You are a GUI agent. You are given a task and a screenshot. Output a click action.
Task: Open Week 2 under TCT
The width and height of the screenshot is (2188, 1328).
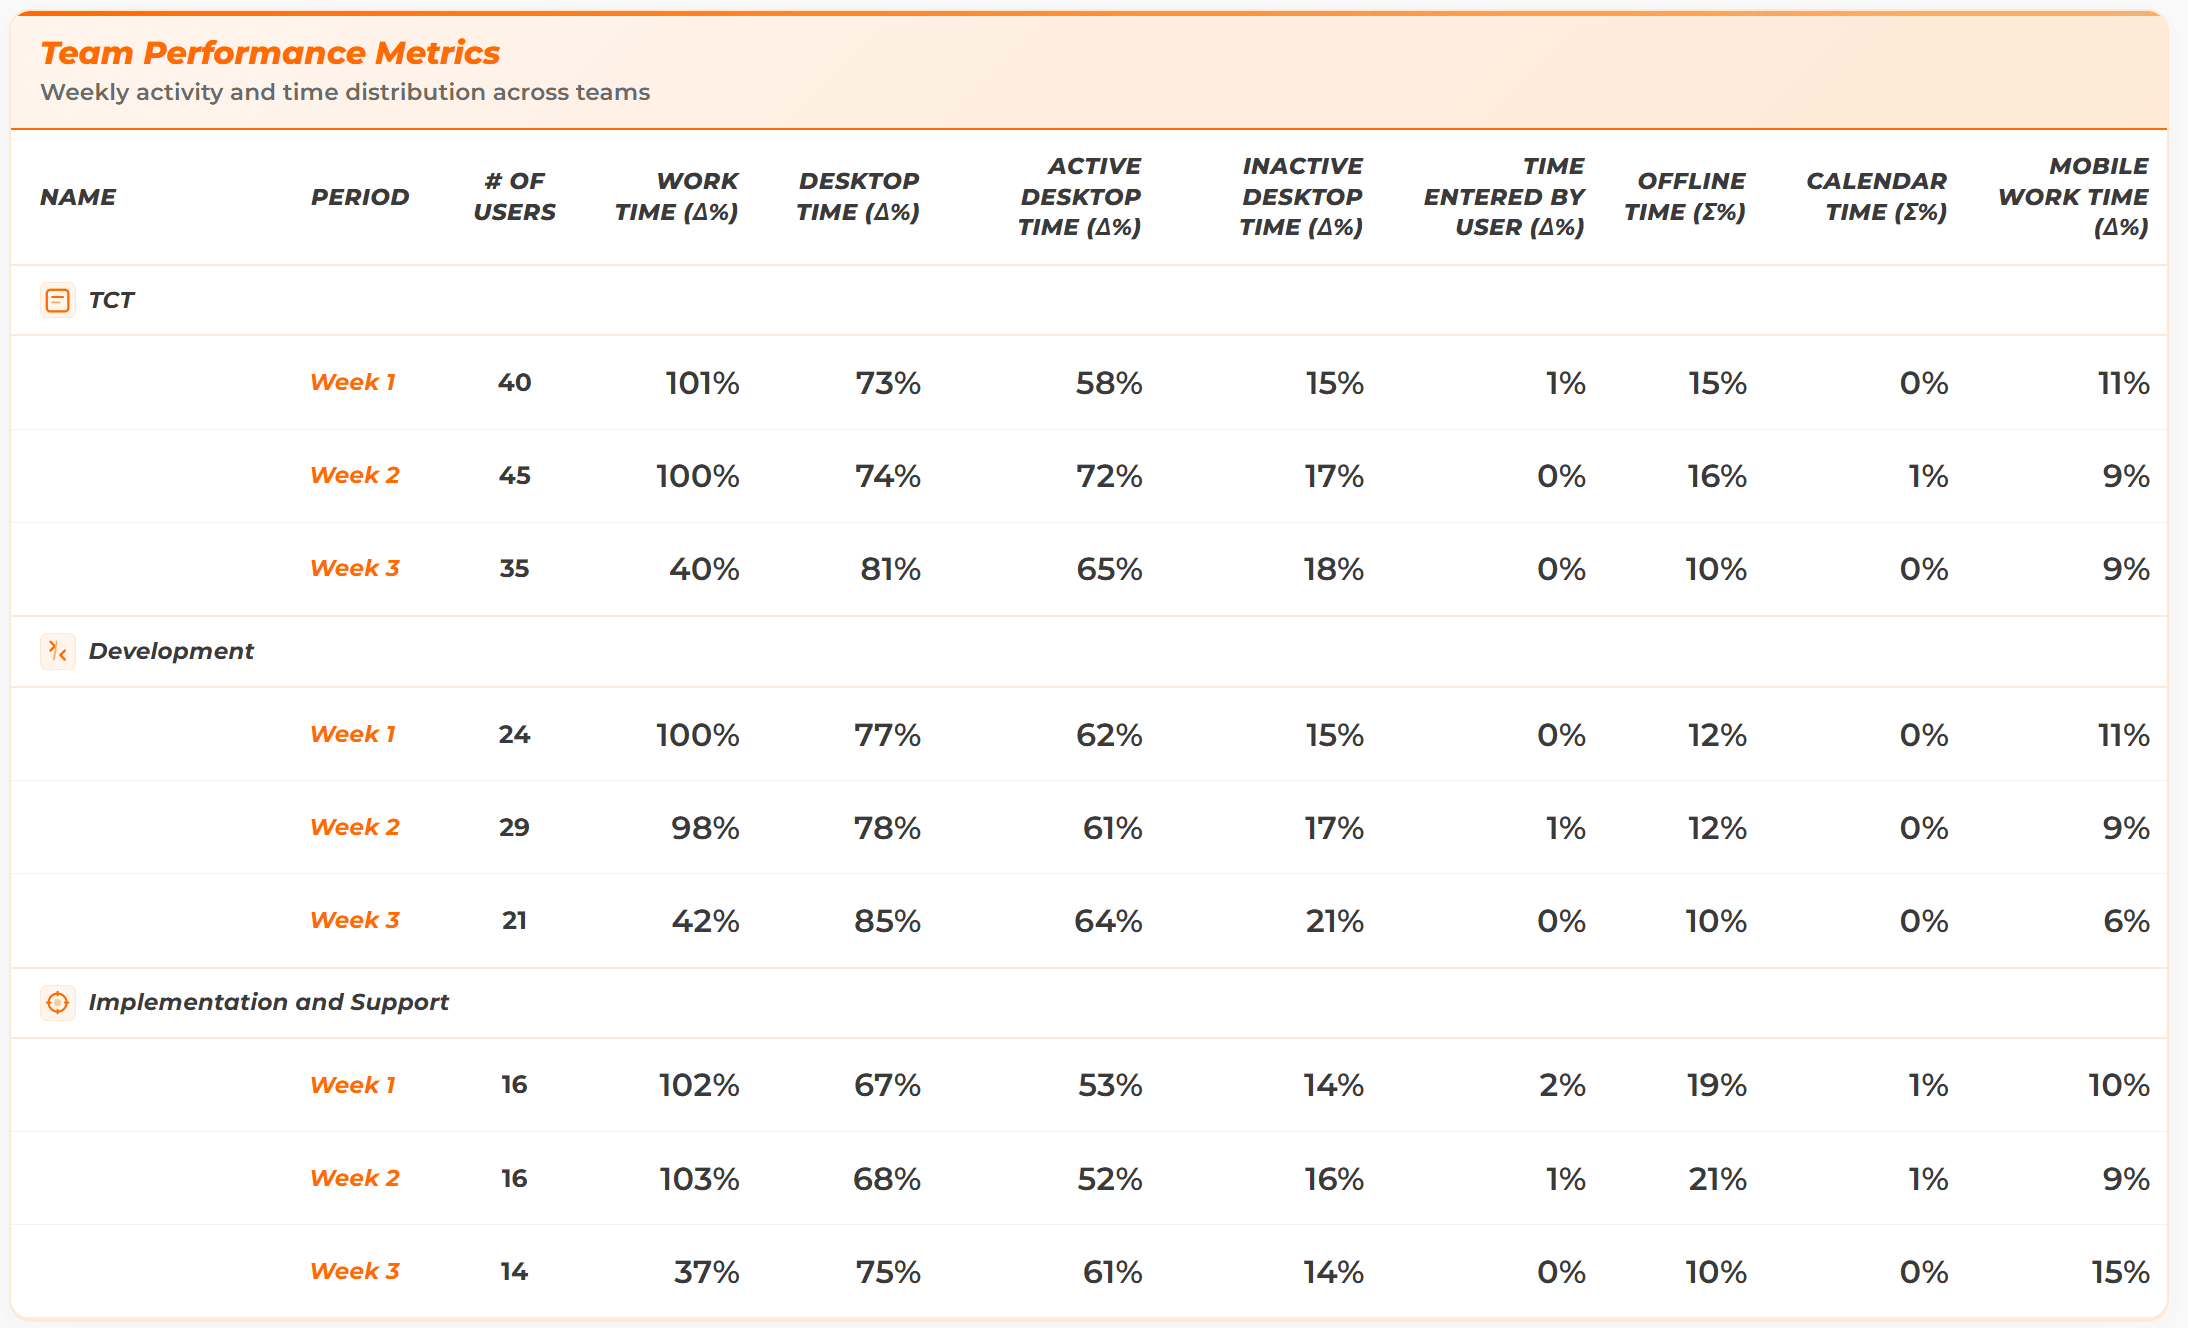355,475
